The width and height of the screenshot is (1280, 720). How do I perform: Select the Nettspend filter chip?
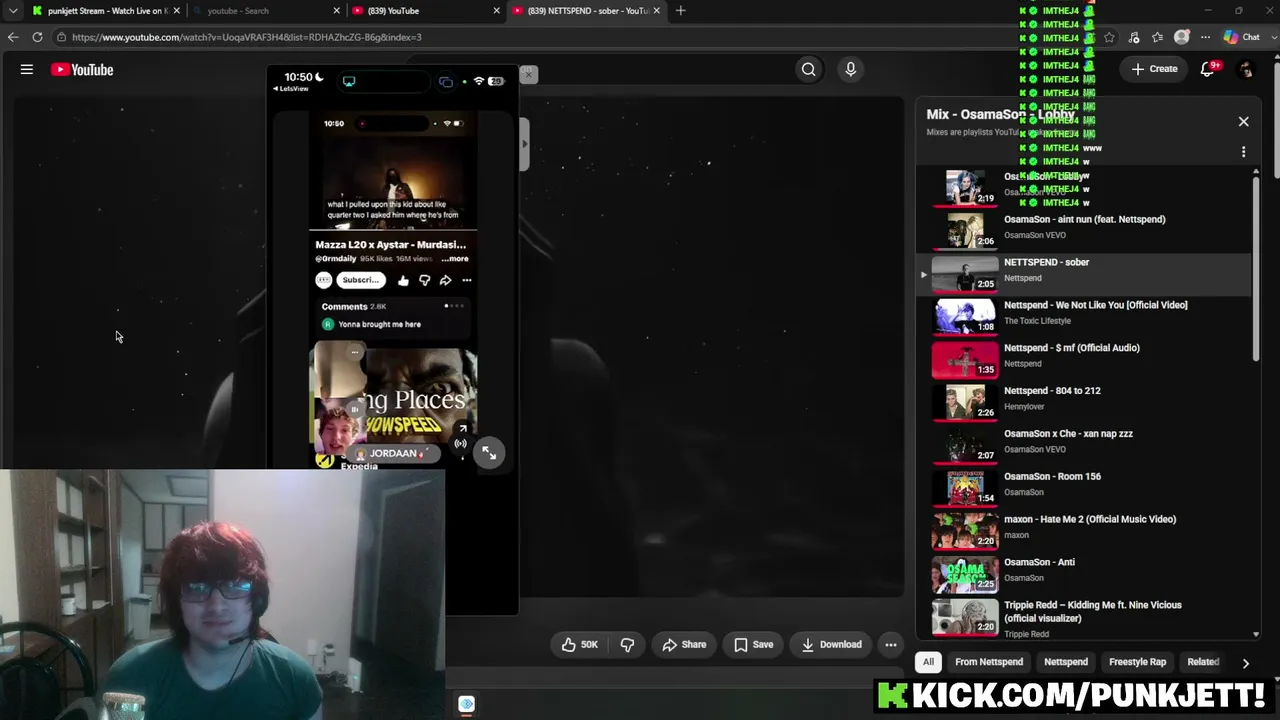click(x=1066, y=662)
